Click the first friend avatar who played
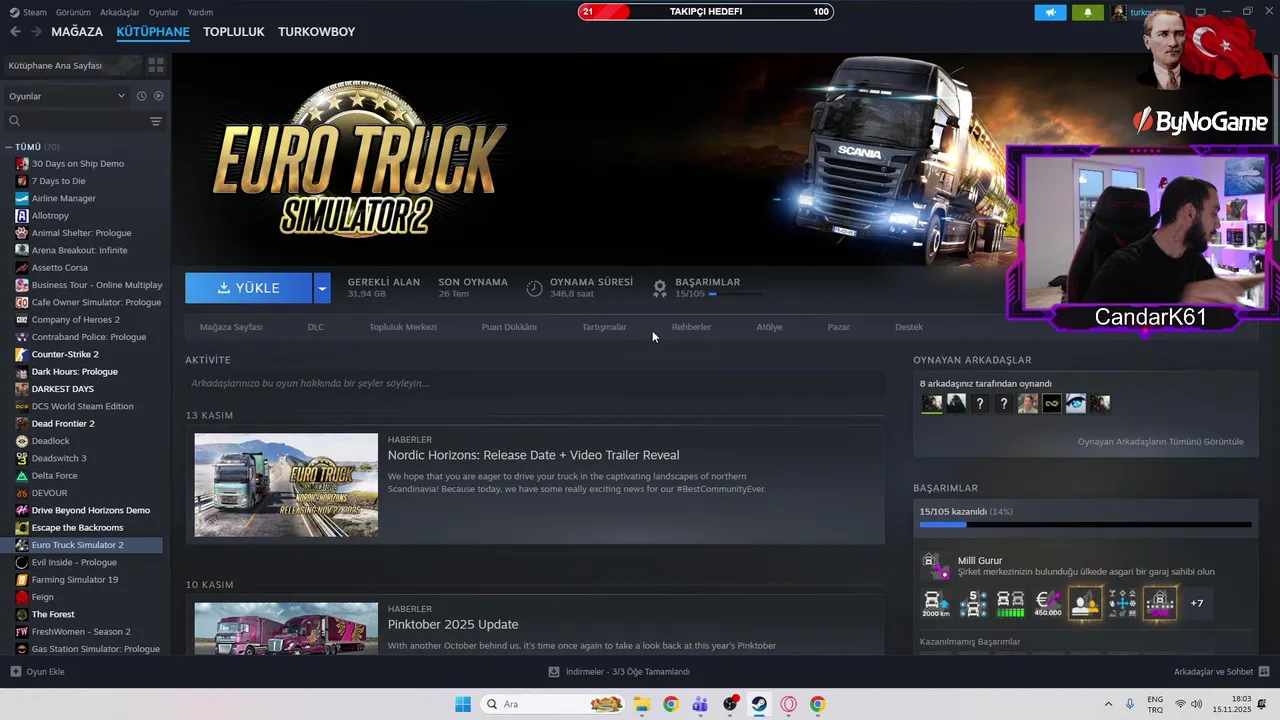1280x720 pixels. pos(932,404)
